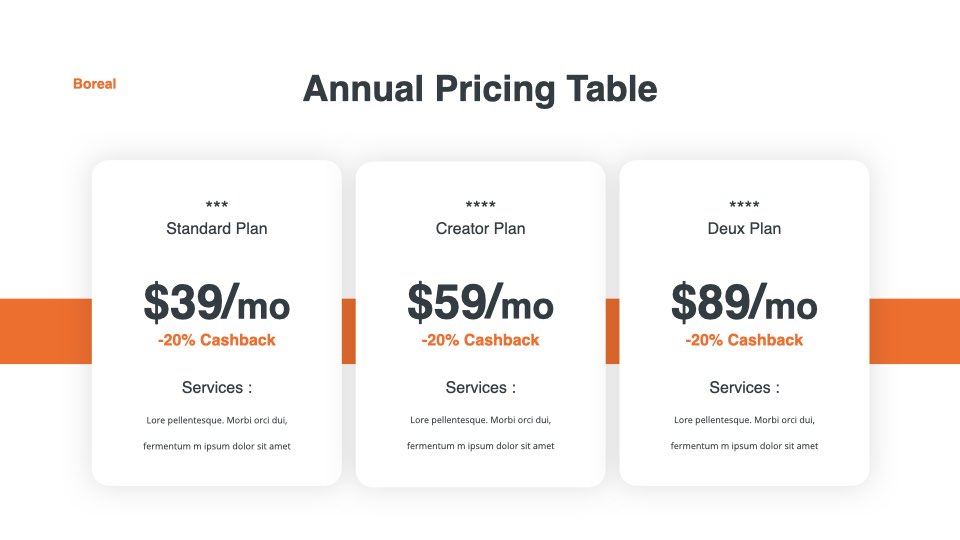Select the Annual Pricing Table heading
This screenshot has width=960, height=540.
(x=480, y=89)
